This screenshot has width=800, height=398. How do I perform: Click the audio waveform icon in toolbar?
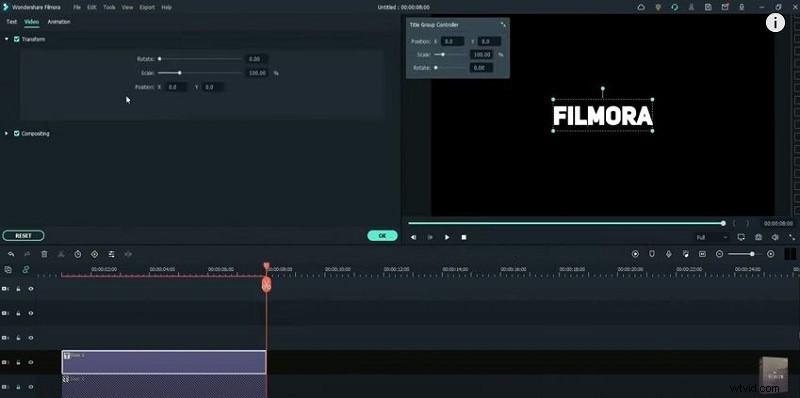tap(128, 254)
